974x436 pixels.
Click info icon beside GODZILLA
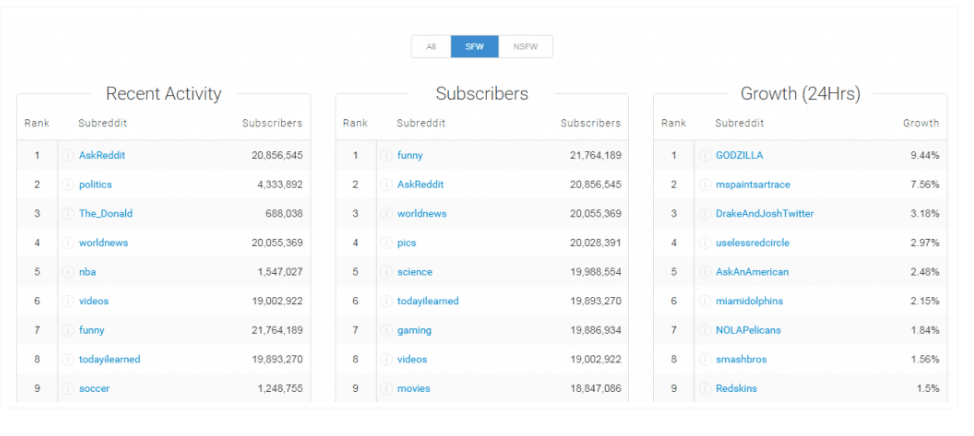(x=704, y=155)
